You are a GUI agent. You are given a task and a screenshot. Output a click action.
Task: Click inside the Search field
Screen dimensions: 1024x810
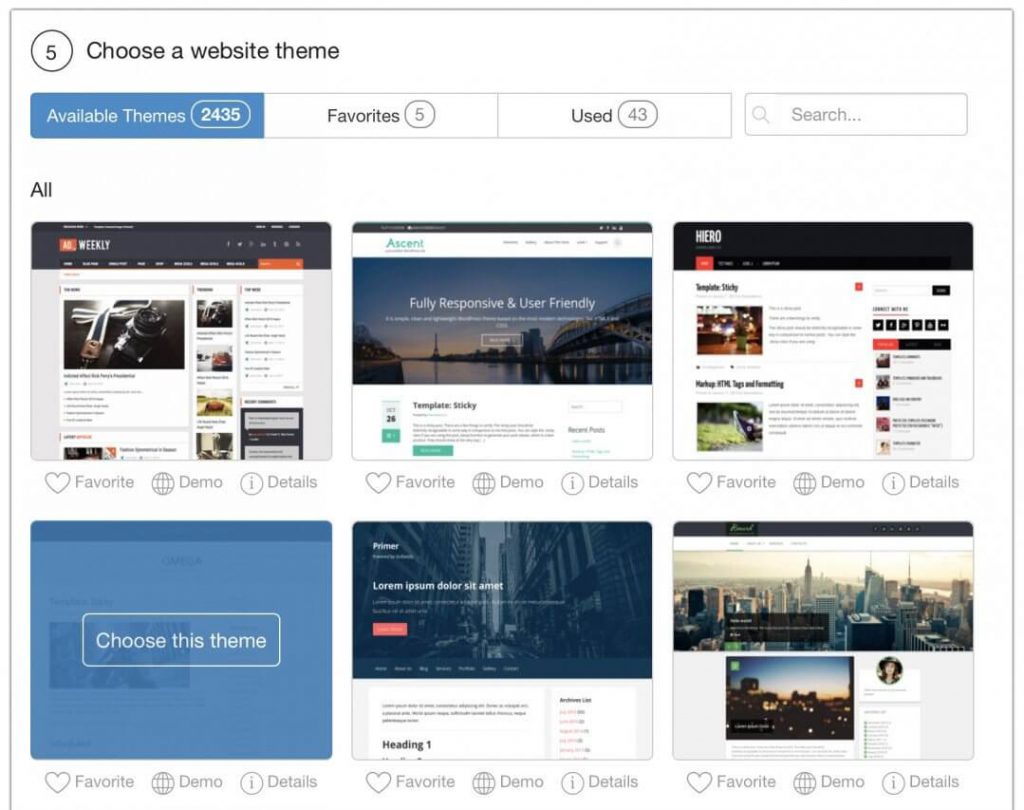pyautogui.click(x=860, y=114)
